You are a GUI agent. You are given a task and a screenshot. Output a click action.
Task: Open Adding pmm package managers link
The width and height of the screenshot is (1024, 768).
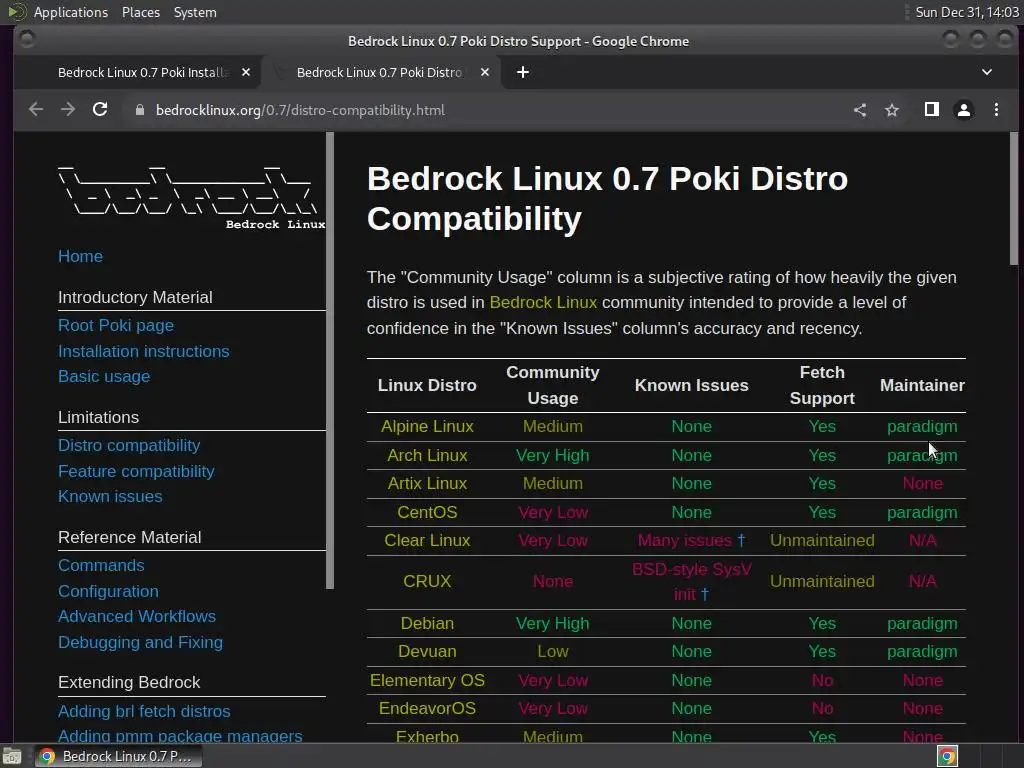pyautogui.click(x=180, y=736)
